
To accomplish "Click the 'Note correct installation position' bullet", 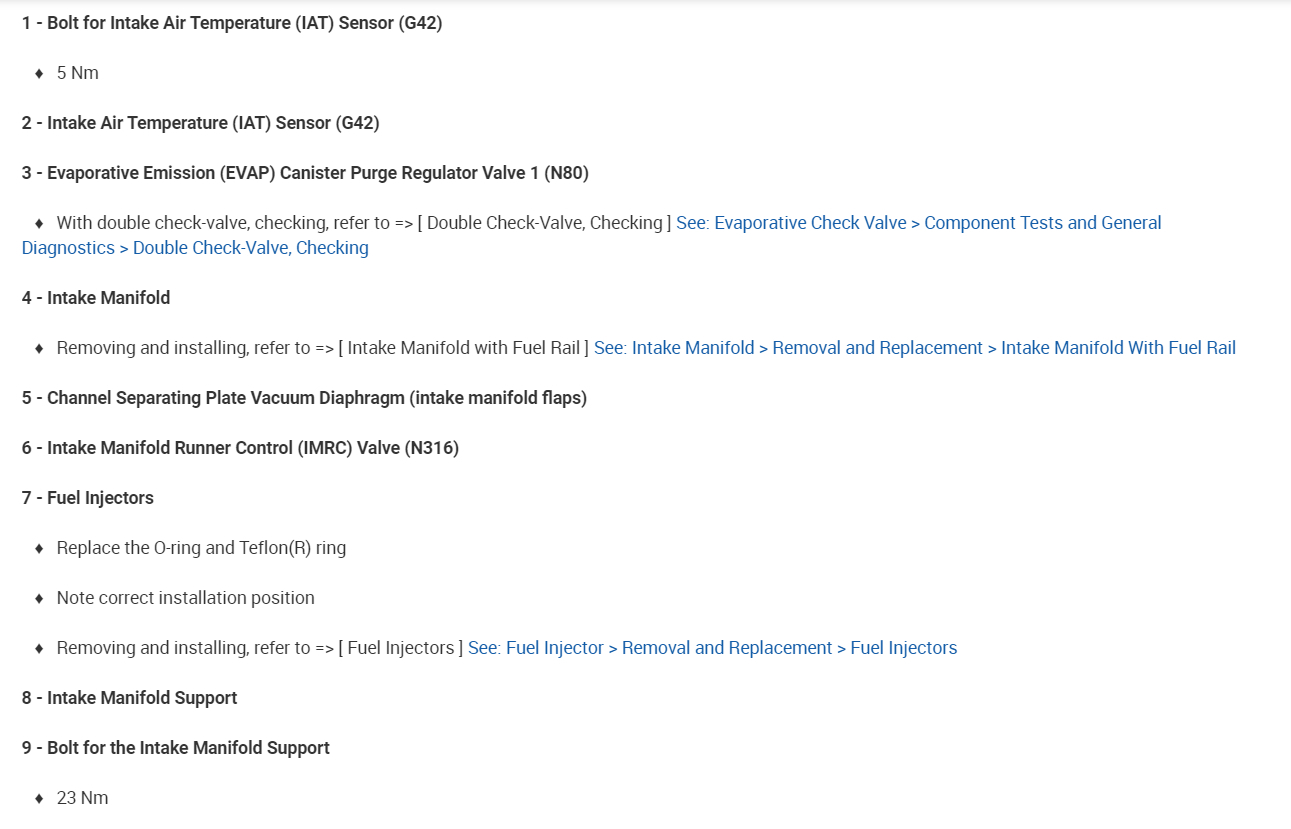I will [185, 598].
